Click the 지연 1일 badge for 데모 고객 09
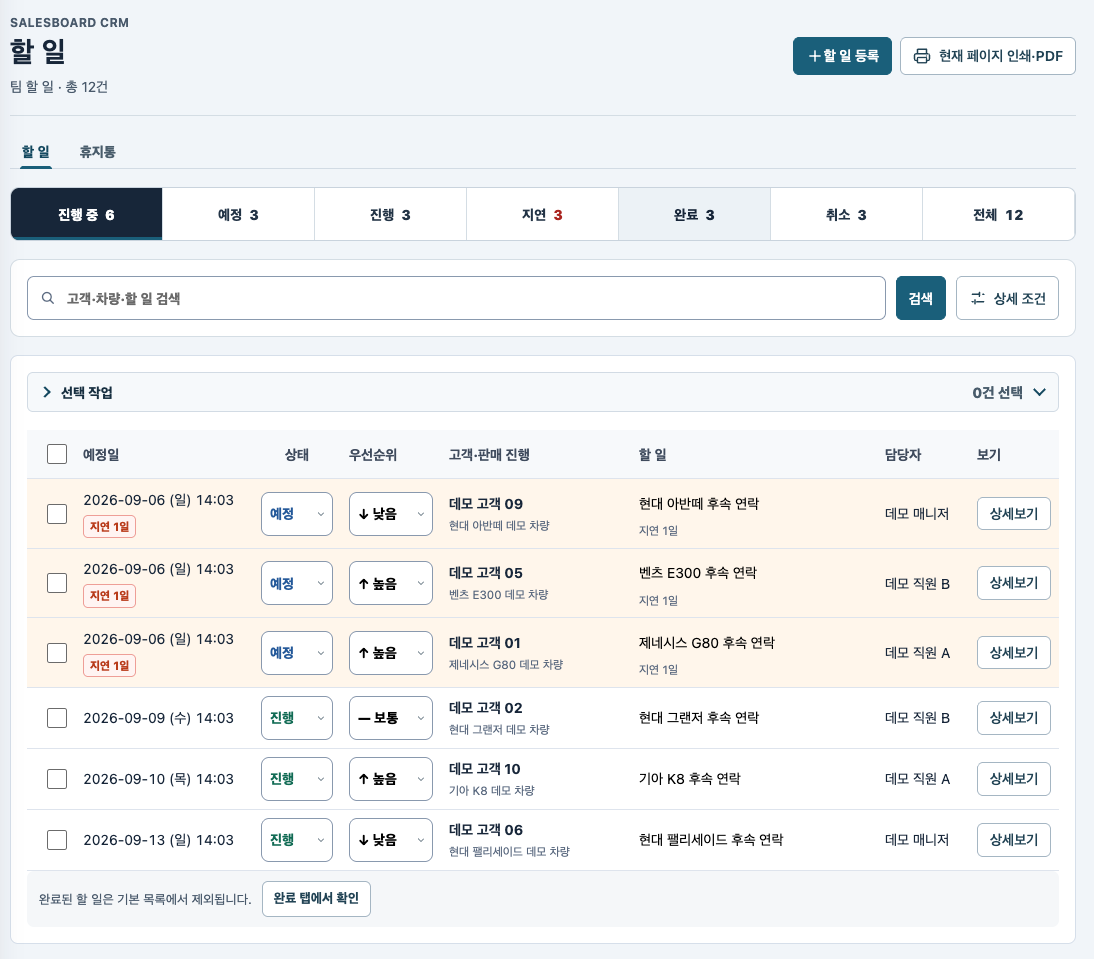This screenshot has height=959, width=1094. pyautogui.click(x=110, y=526)
